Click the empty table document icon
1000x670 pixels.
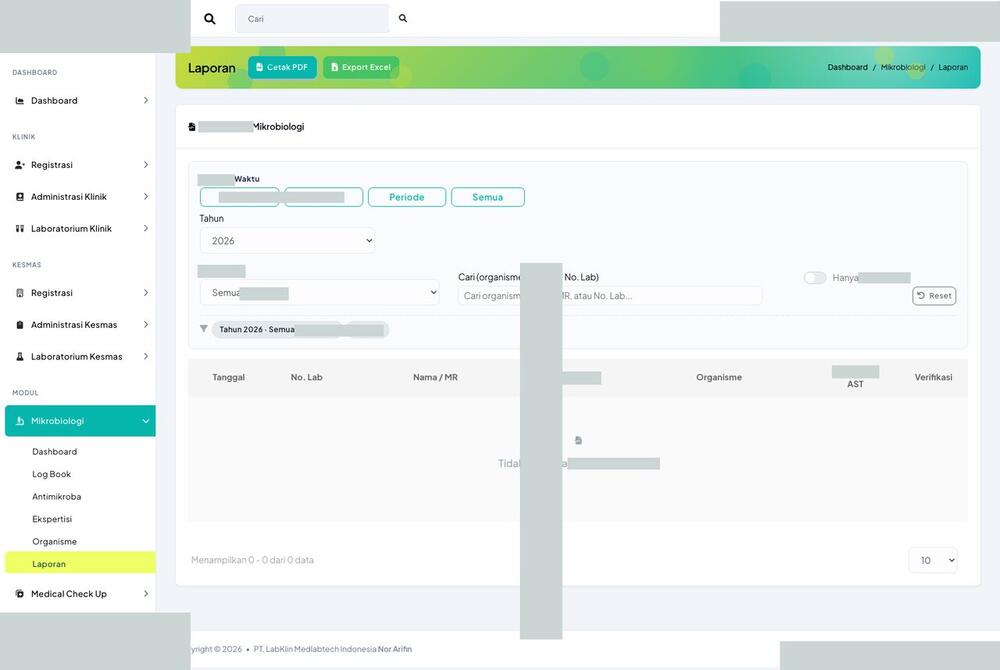click(578, 441)
